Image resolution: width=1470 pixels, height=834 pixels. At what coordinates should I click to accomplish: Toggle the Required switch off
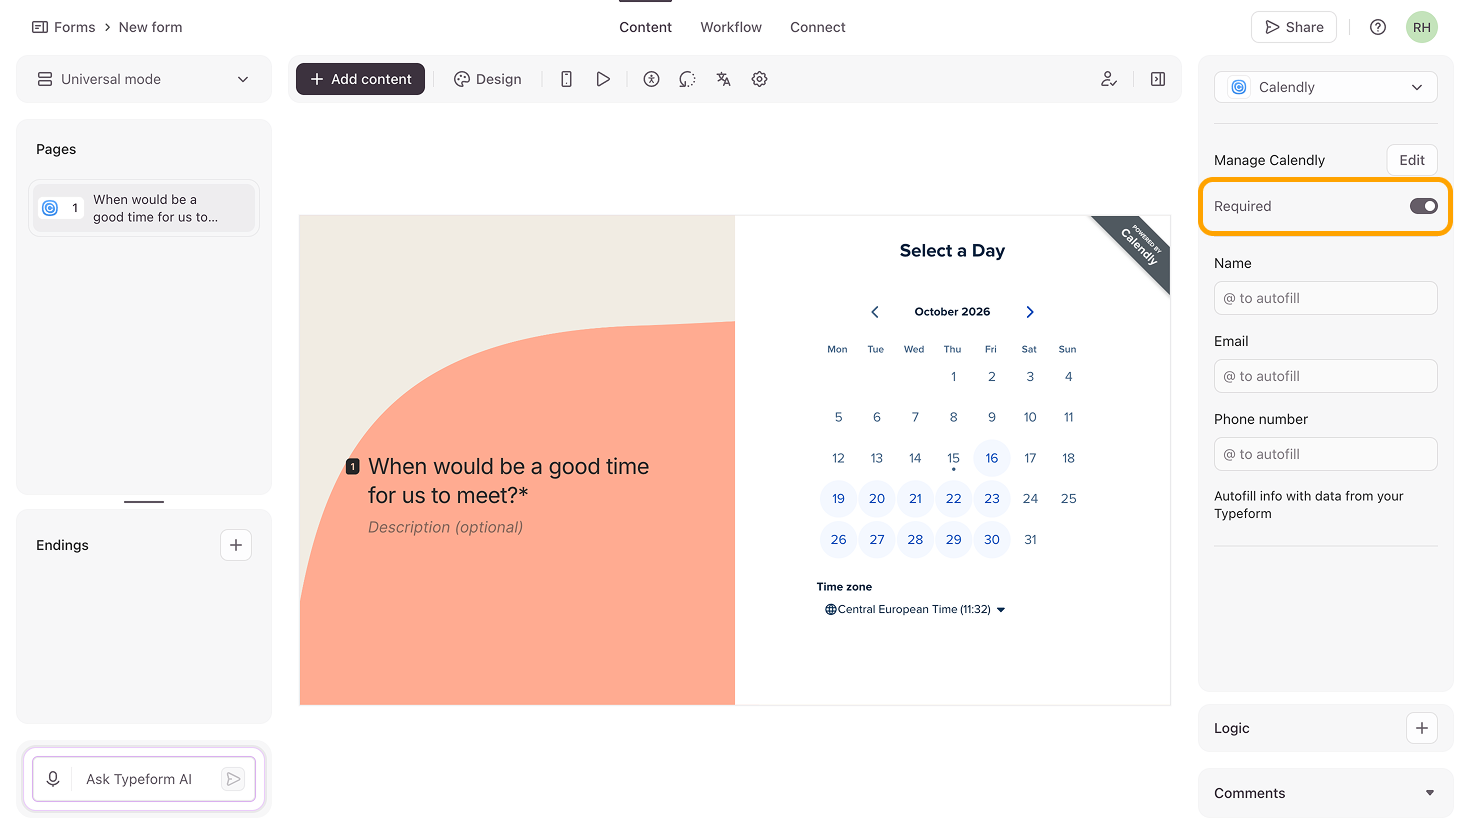(1423, 206)
